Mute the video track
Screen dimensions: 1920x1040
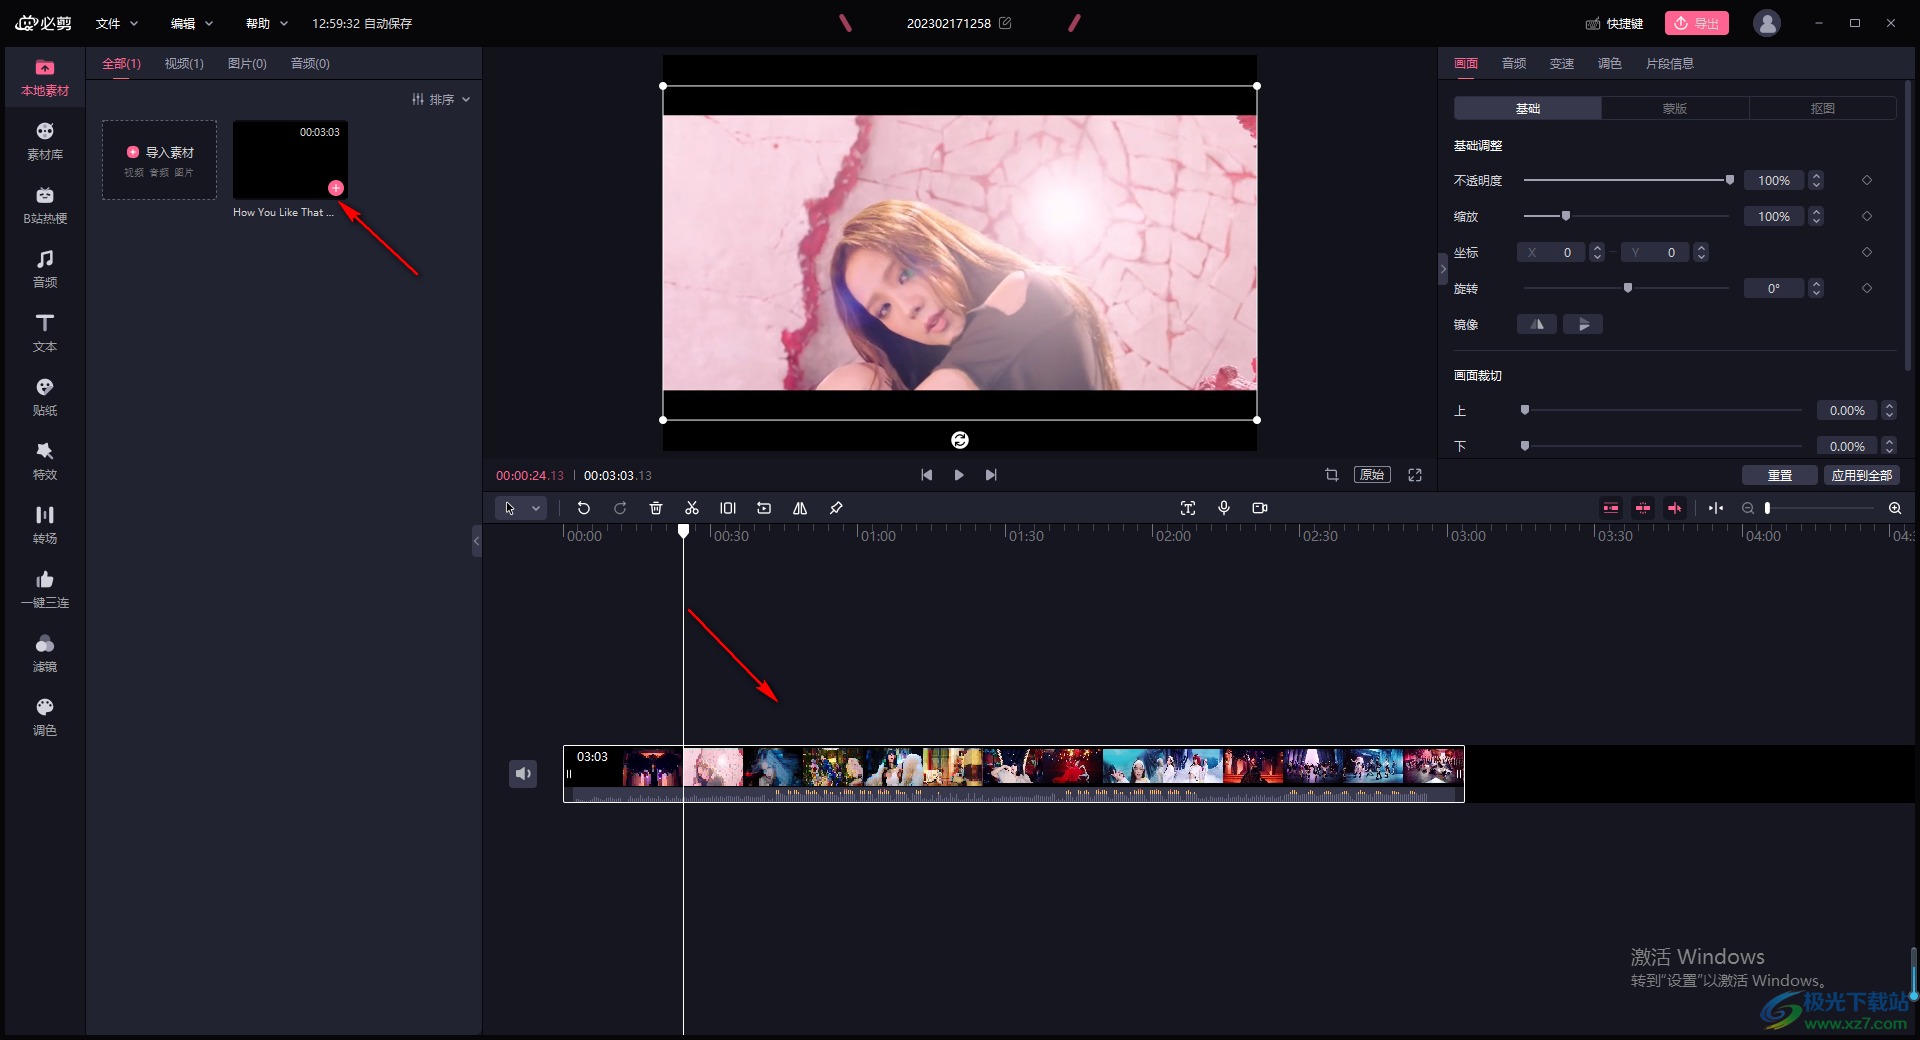pos(523,773)
